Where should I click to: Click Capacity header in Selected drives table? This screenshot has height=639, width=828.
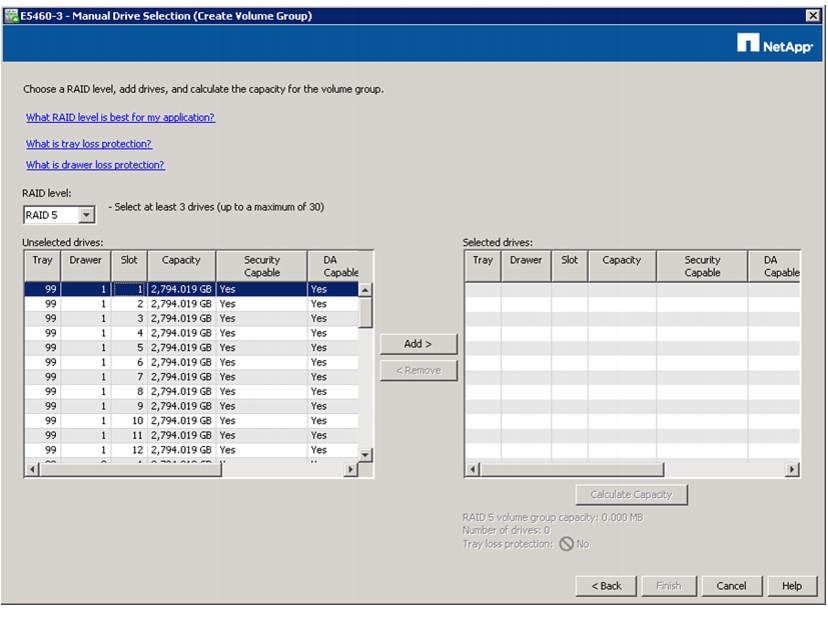coord(622,266)
